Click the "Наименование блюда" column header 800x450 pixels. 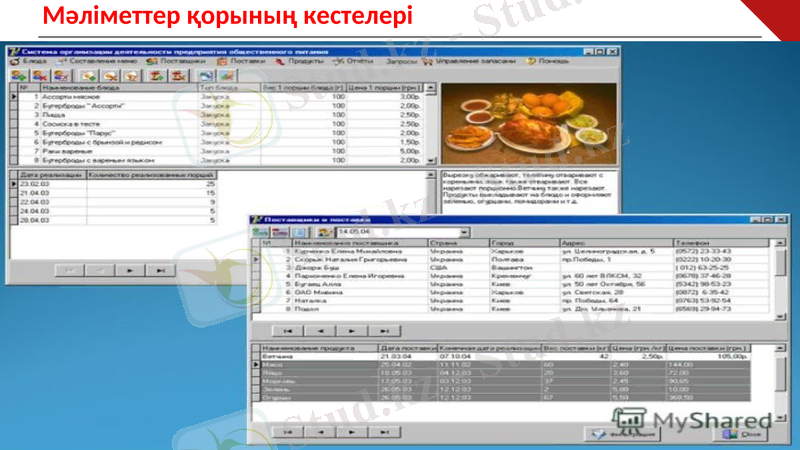[x=119, y=88]
